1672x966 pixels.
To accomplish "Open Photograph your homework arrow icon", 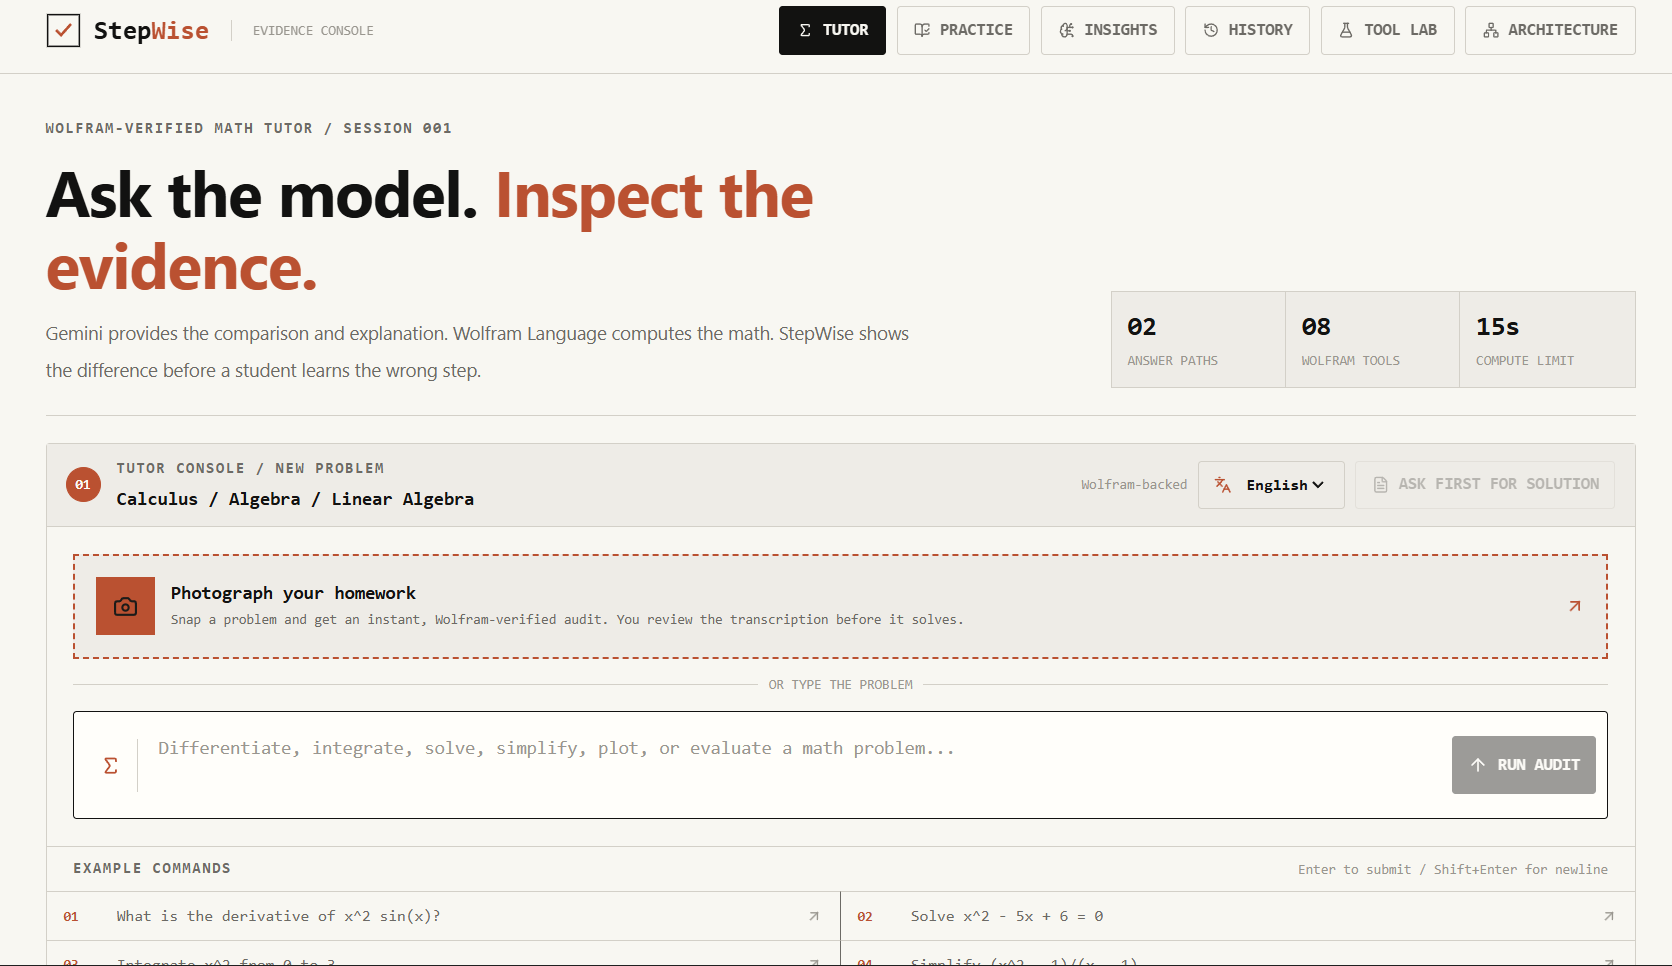I will 1575,606.
